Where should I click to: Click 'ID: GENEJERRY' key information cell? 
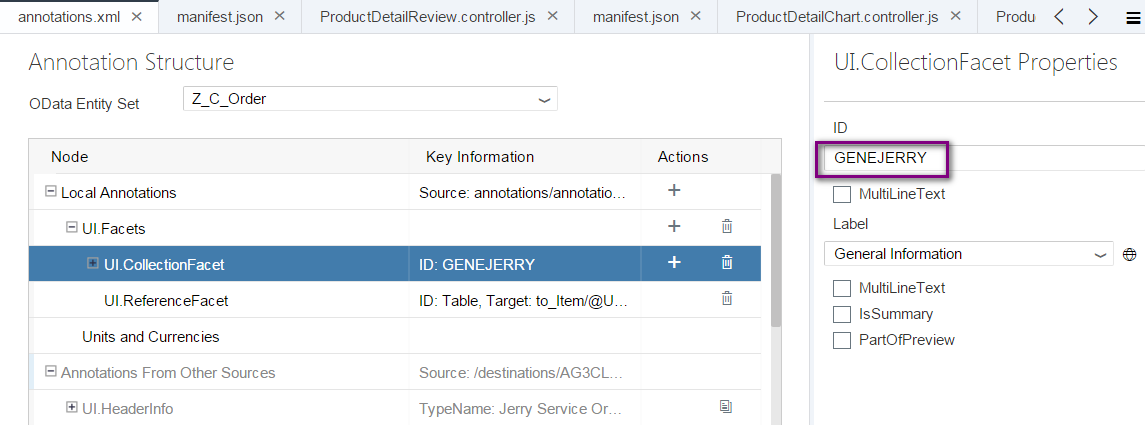tap(476, 264)
